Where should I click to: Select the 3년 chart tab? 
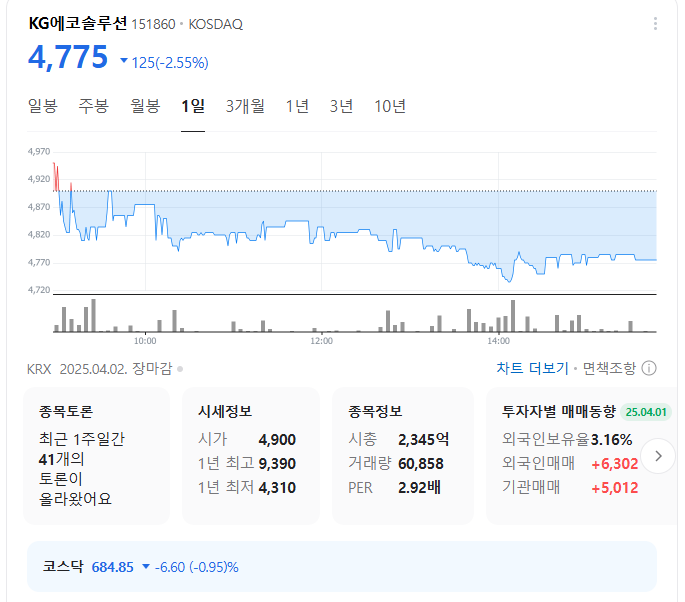[x=341, y=106]
